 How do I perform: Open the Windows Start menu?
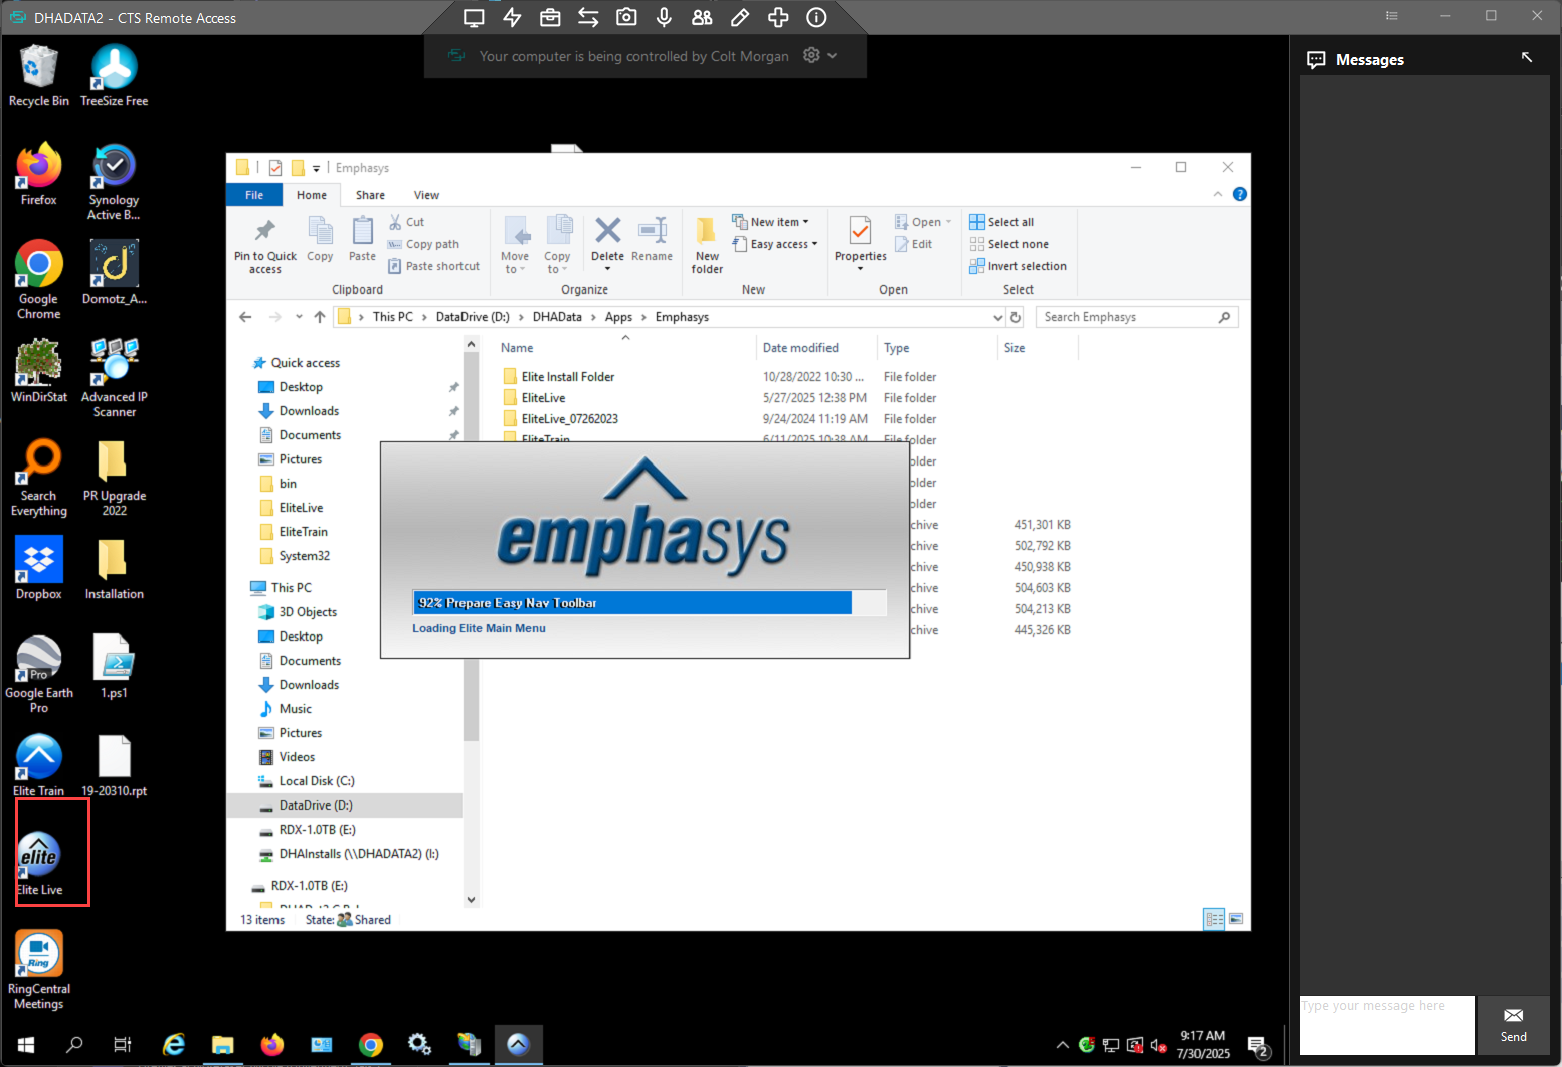point(26,1045)
